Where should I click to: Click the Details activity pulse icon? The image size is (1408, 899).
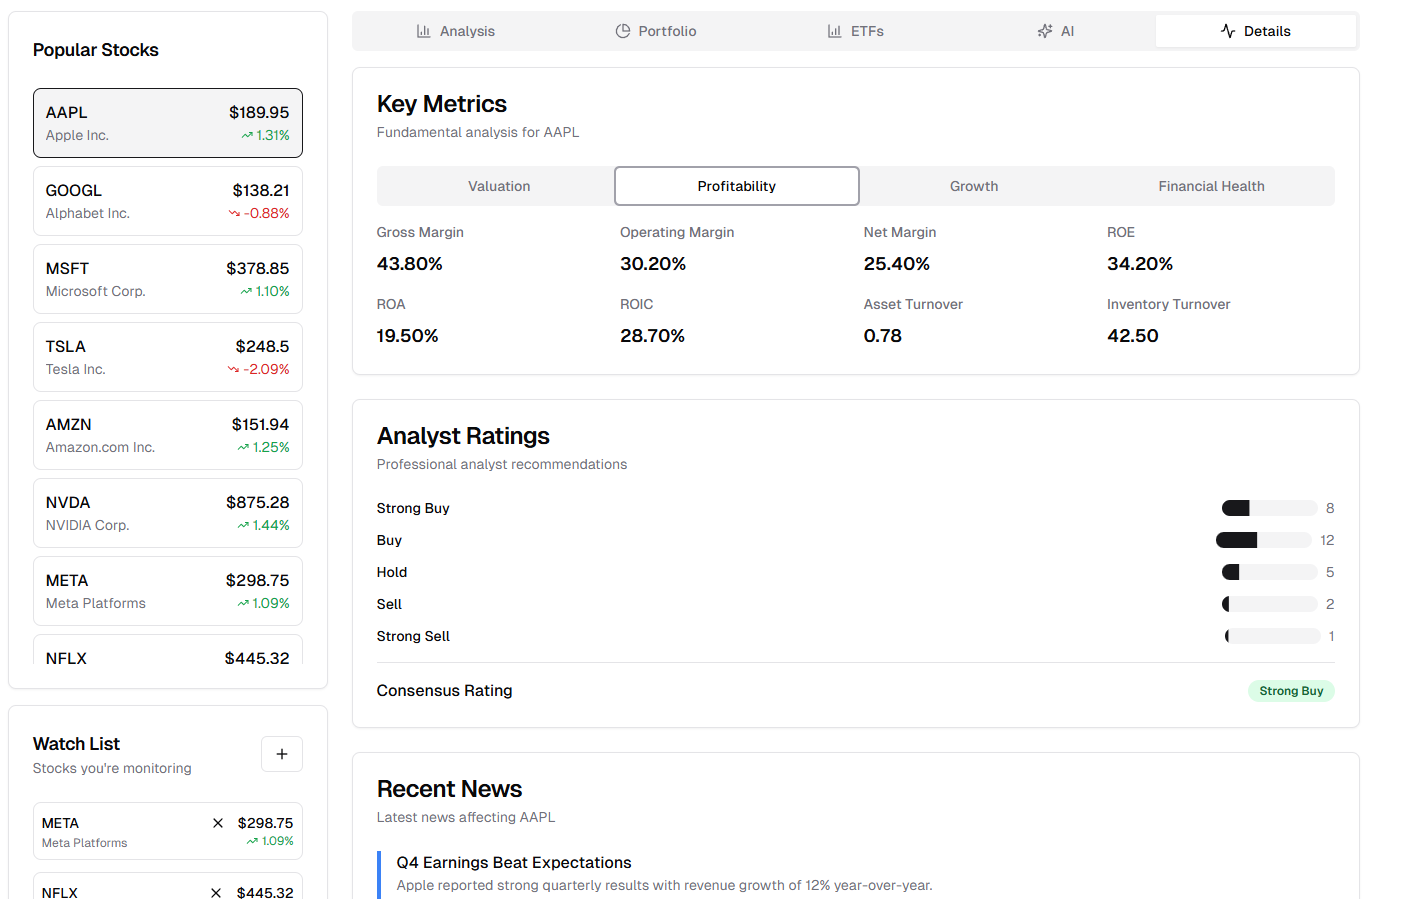(x=1228, y=31)
